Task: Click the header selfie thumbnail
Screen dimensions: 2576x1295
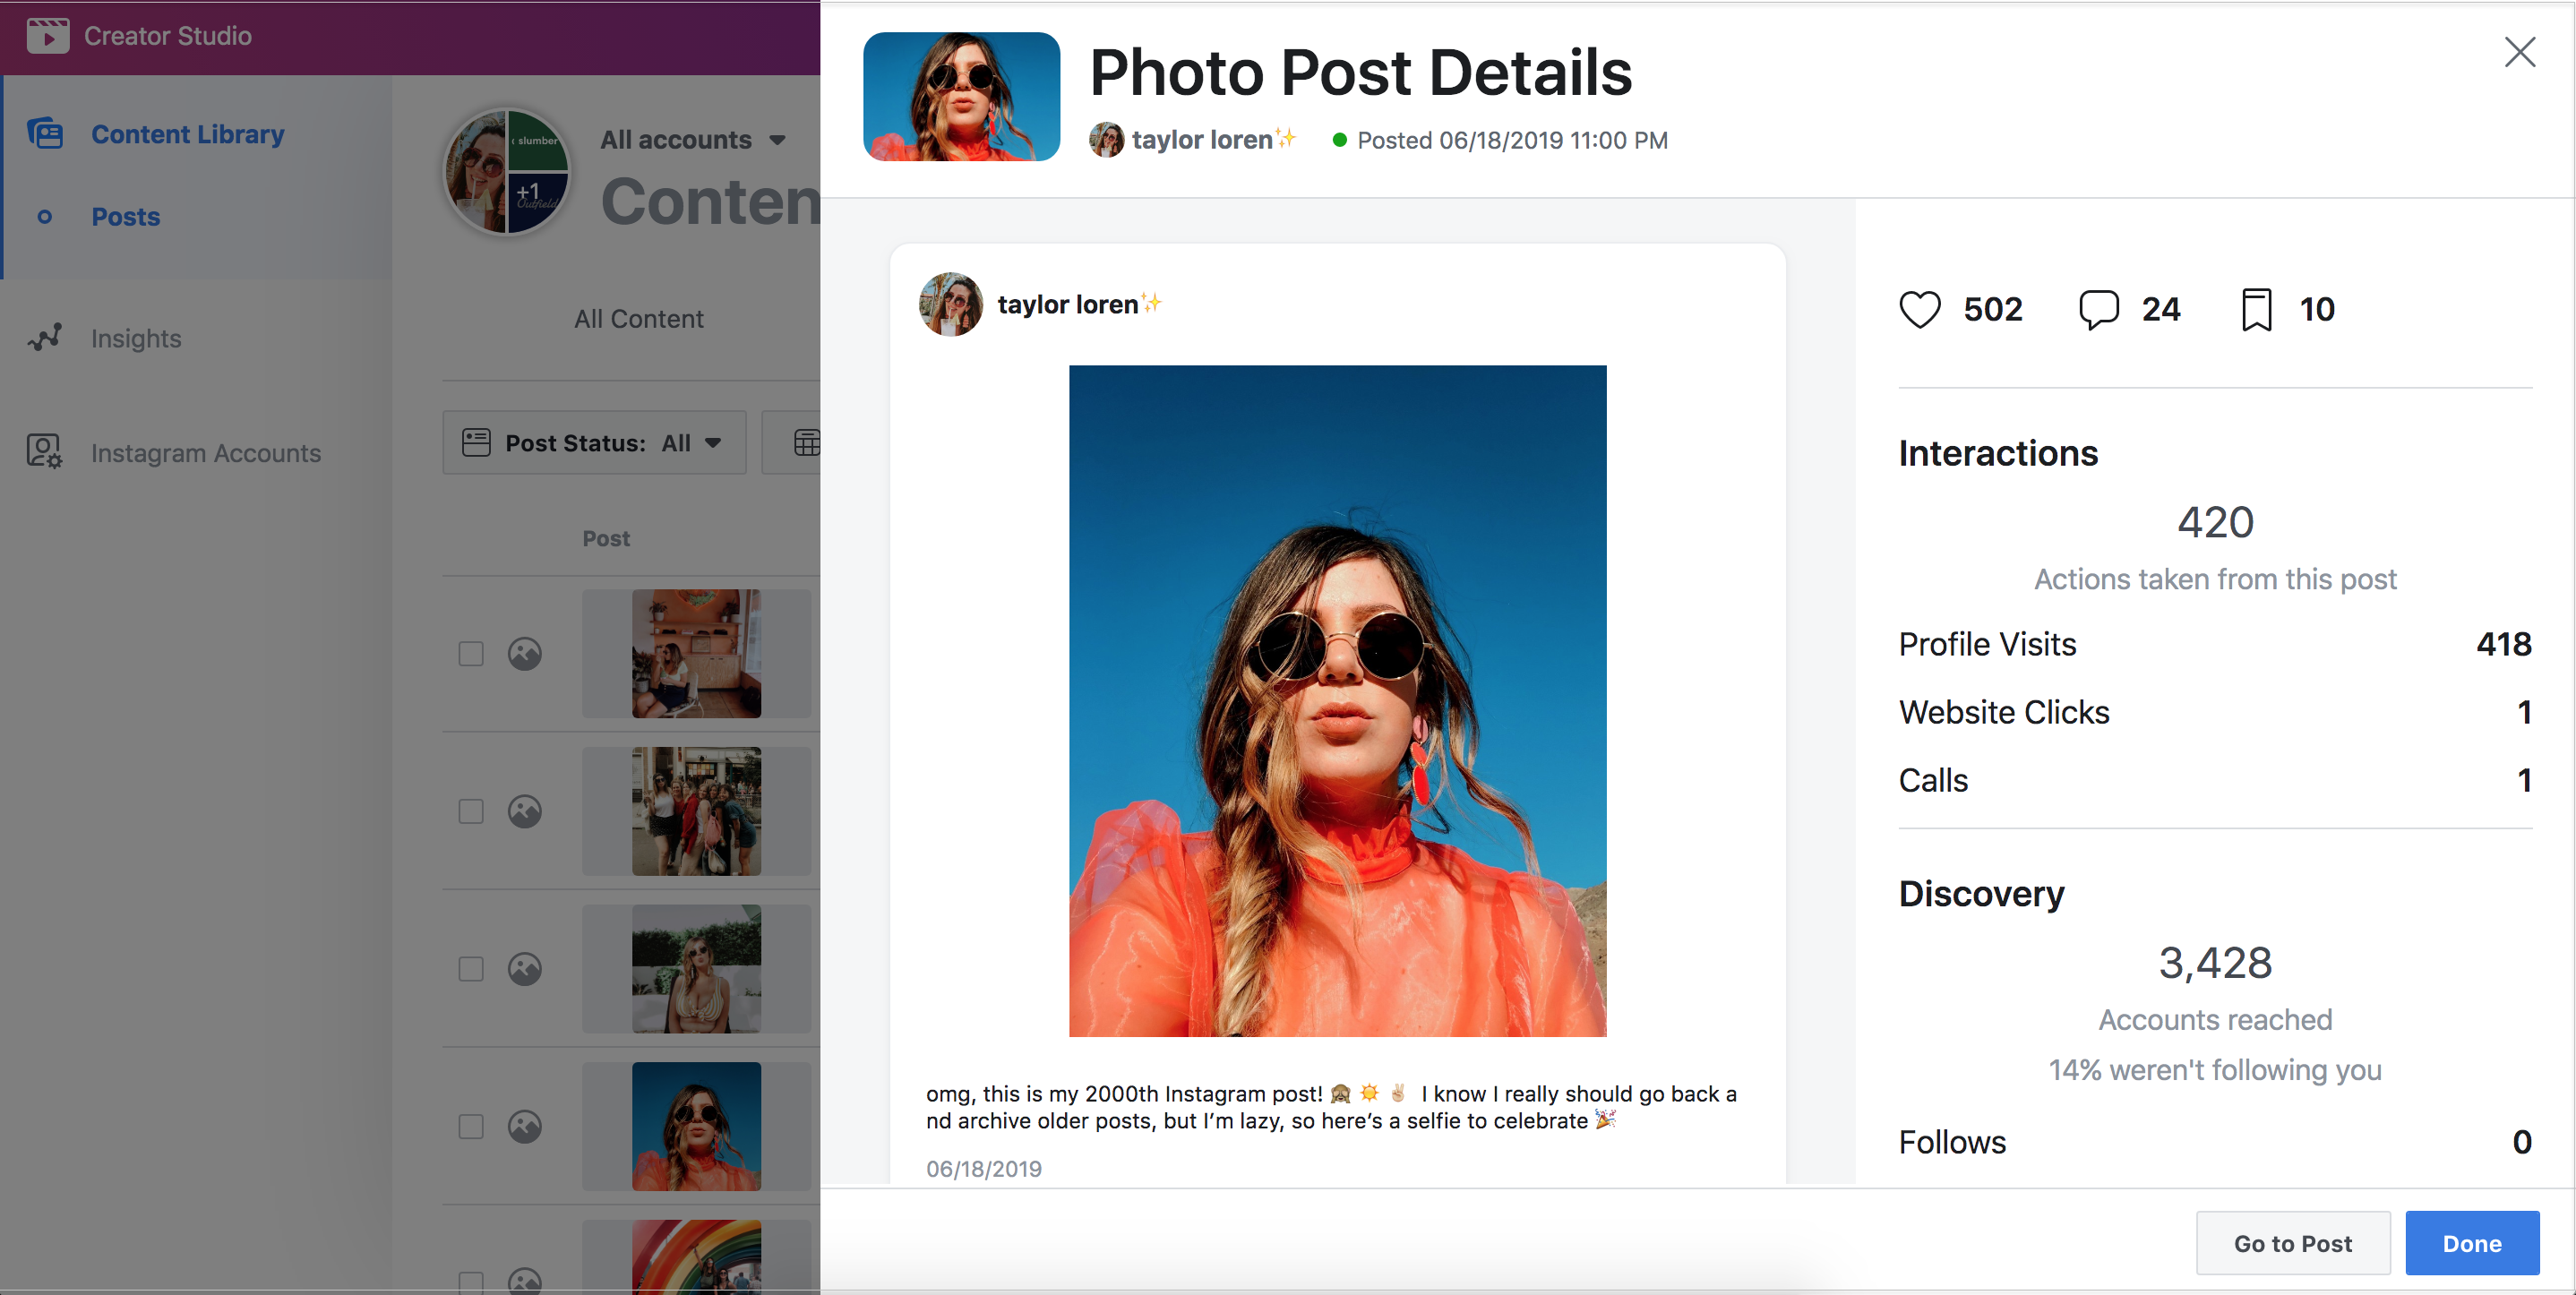Action: pyautogui.click(x=961, y=97)
